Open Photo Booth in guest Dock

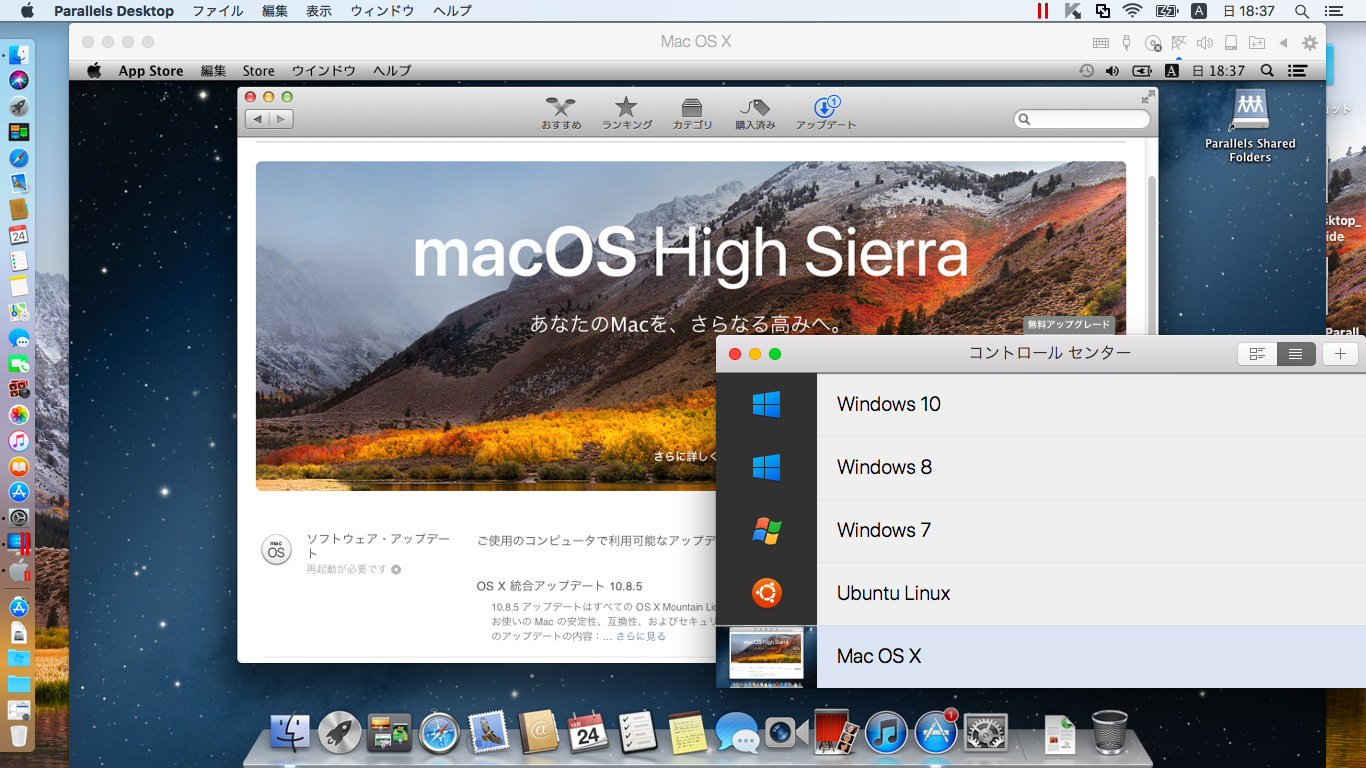pos(836,732)
